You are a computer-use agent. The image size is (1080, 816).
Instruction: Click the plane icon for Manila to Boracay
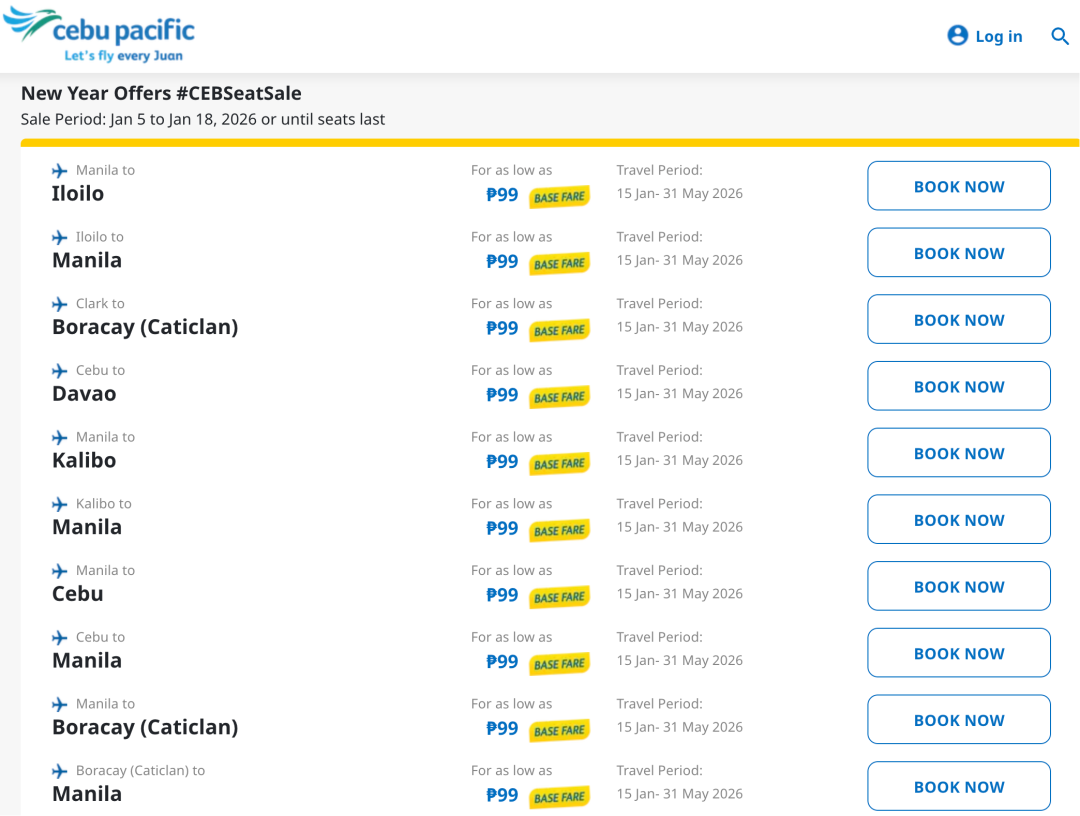pyautogui.click(x=60, y=705)
